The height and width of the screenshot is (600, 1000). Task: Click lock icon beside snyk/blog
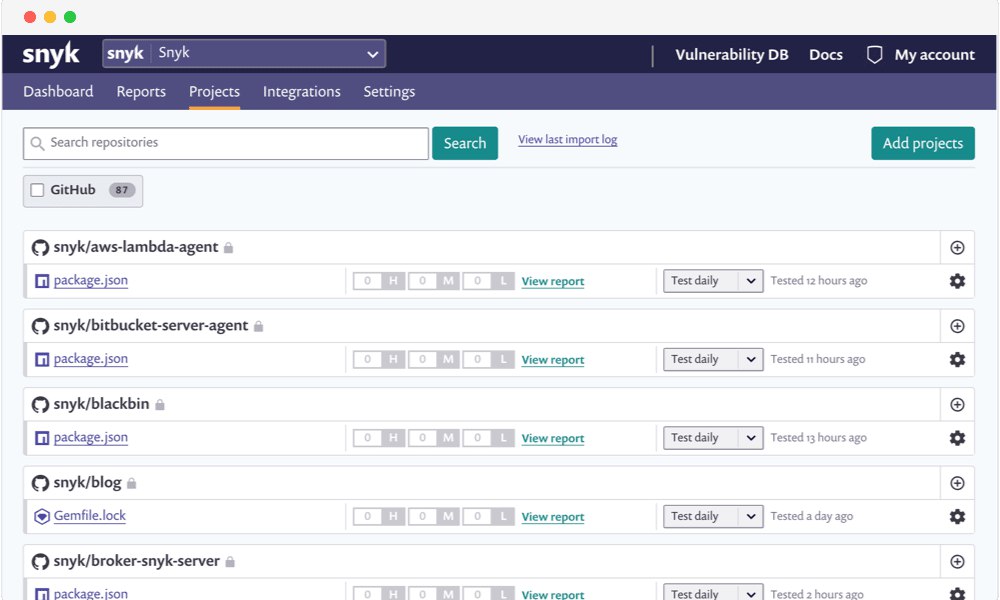(131, 483)
